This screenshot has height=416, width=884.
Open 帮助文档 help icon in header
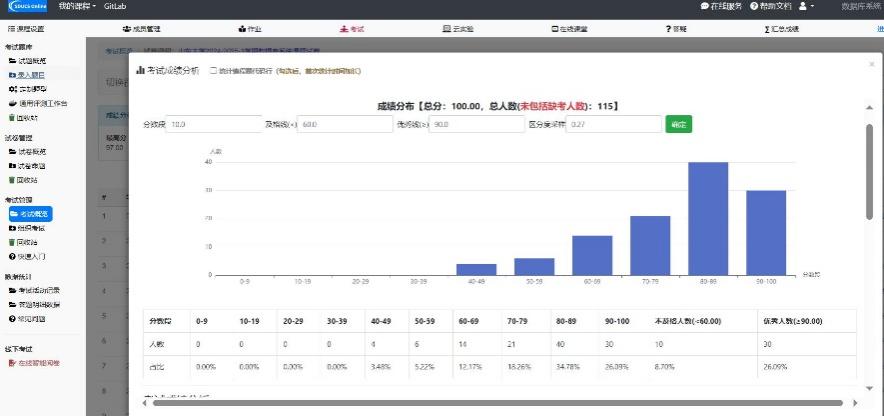tap(753, 7)
